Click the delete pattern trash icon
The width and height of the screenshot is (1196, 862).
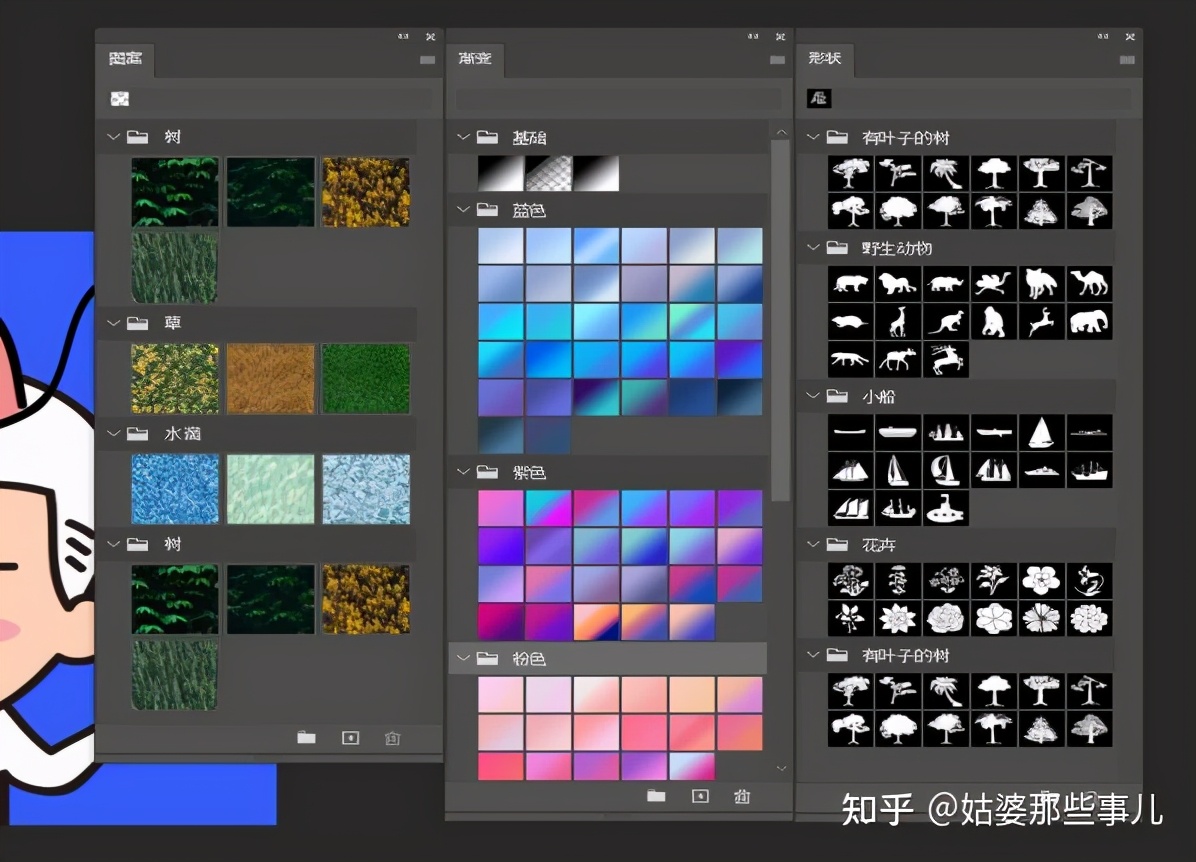click(x=391, y=737)
